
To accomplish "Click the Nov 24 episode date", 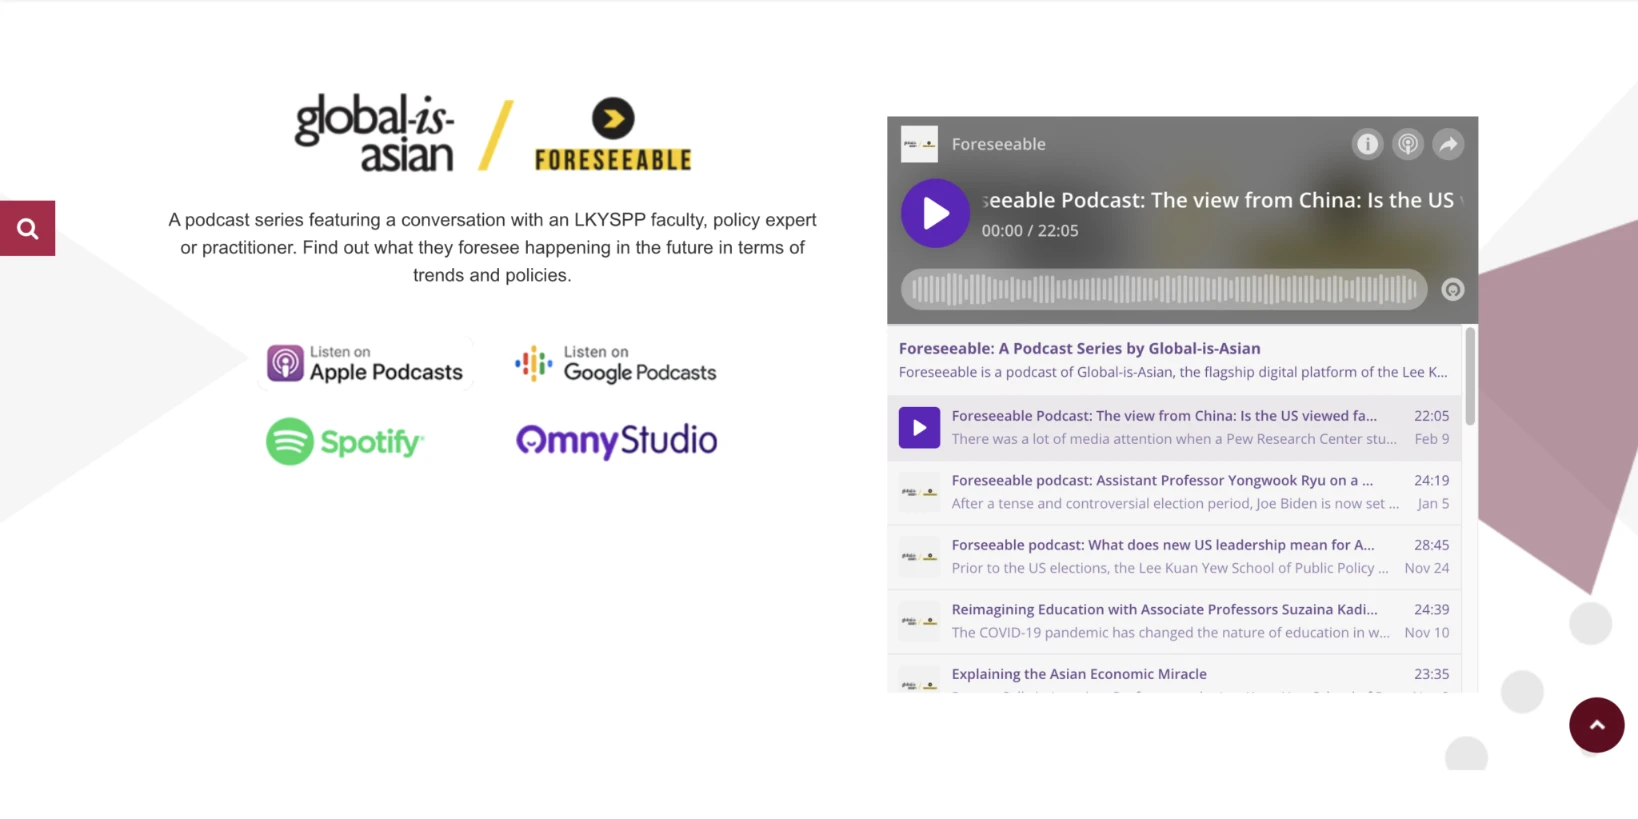I will [1427, 568].
